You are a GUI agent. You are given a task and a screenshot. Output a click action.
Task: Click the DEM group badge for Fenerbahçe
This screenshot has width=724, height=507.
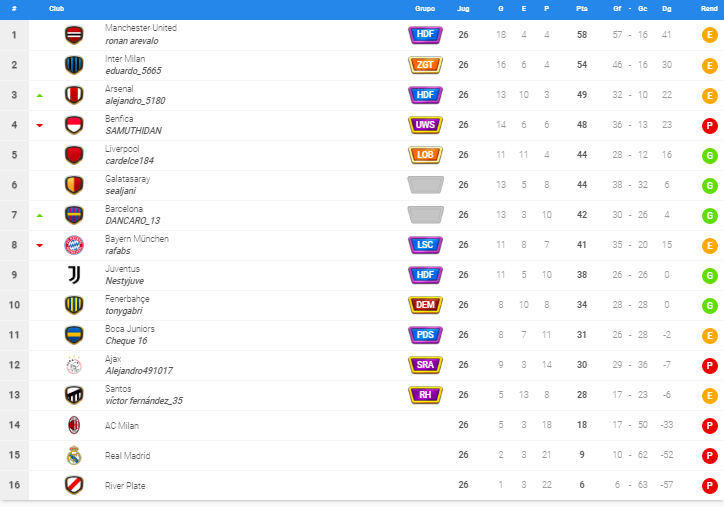click(425, 305)
